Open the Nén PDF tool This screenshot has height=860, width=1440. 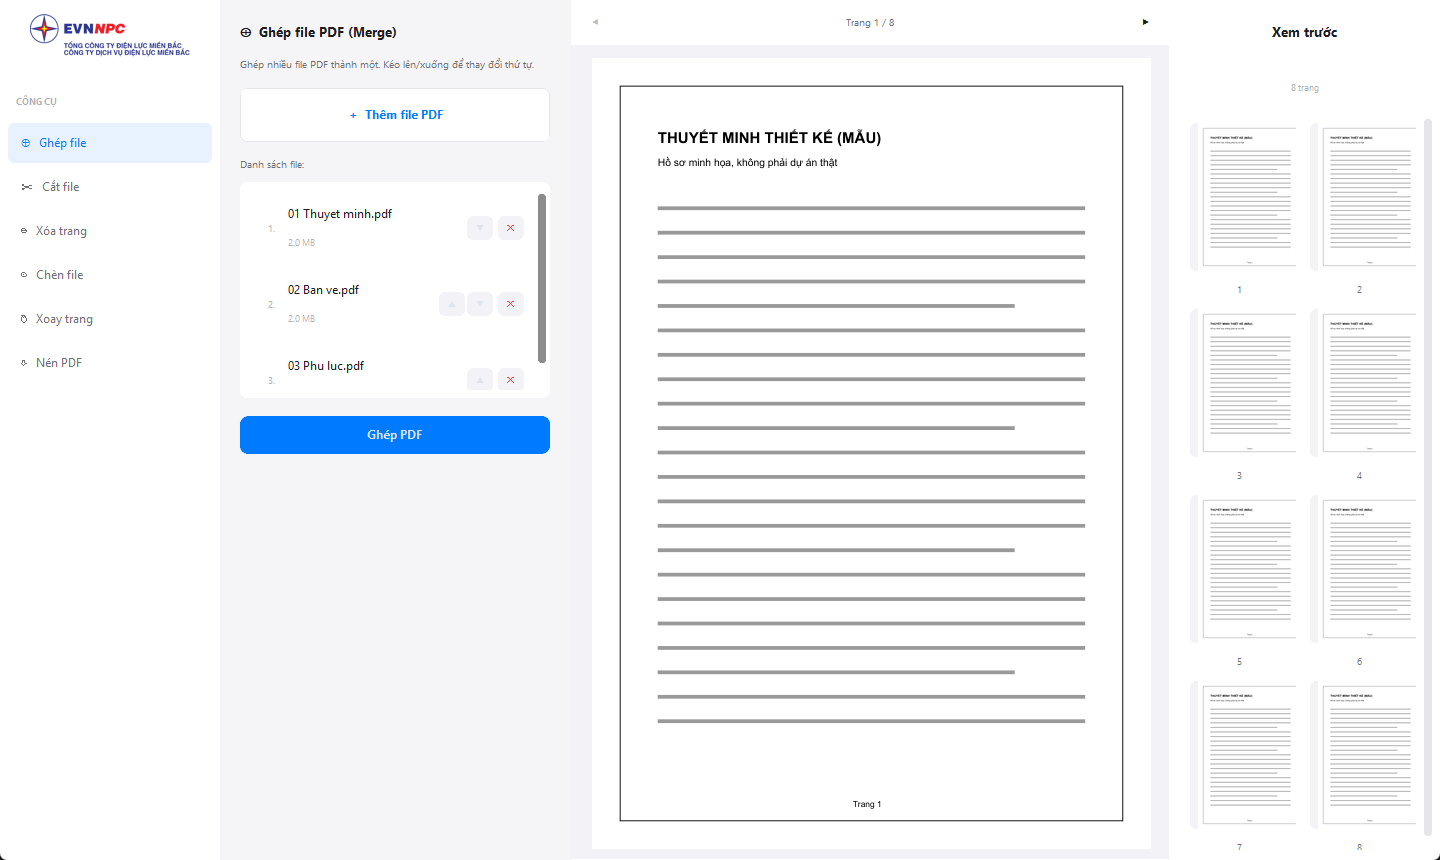point(110,363)
